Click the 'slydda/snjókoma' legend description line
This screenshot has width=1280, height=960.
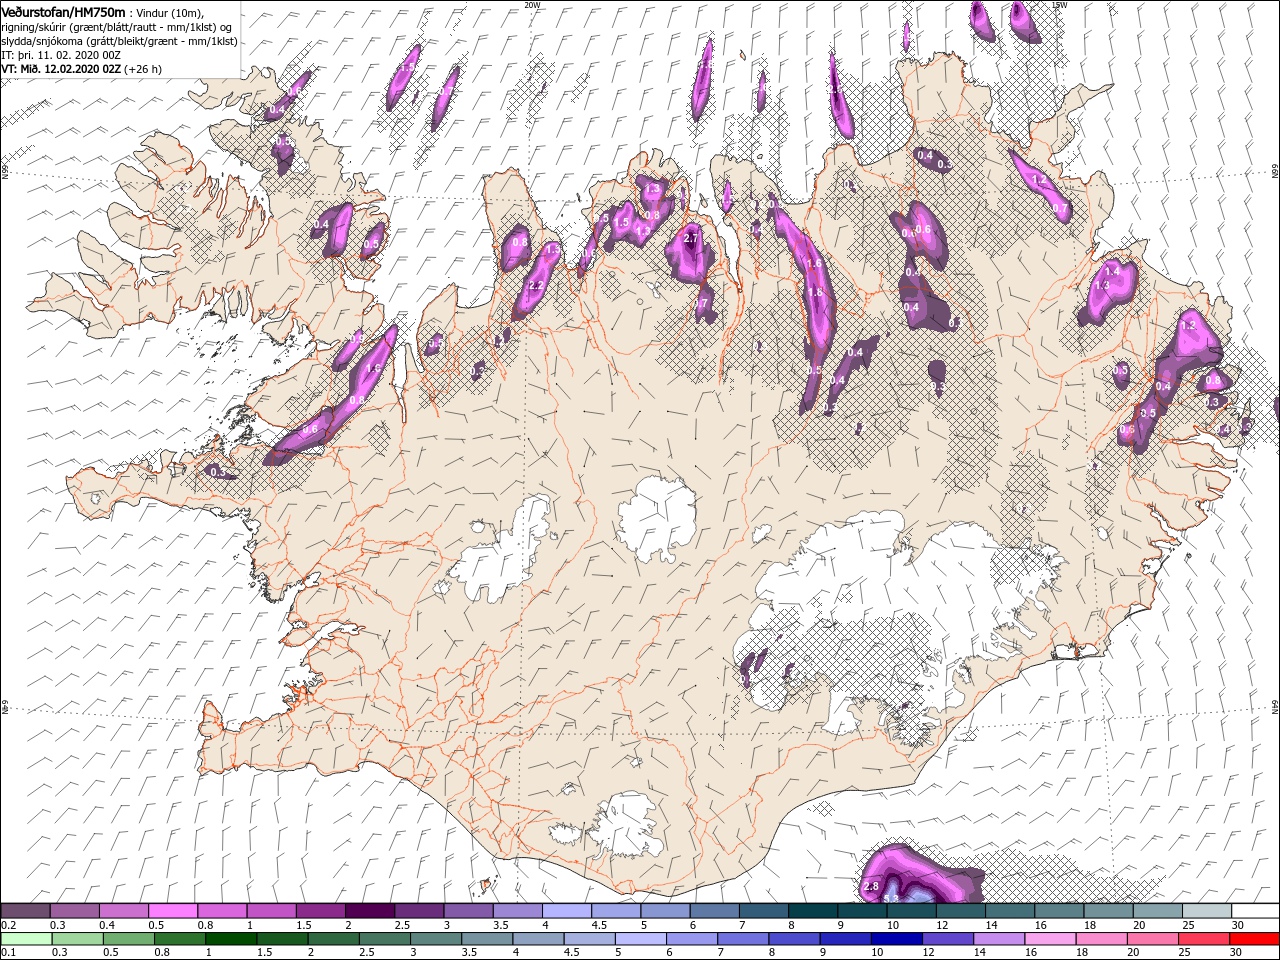click(x=117, y=41)
